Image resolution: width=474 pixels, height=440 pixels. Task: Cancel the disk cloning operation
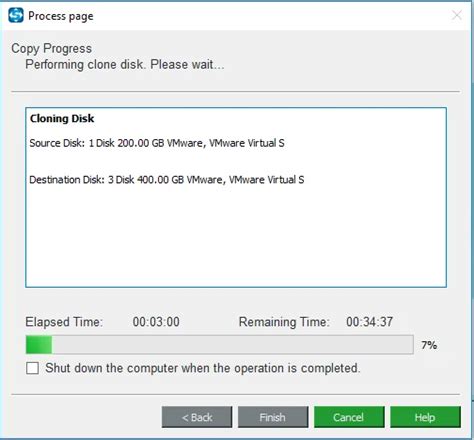[x=349, y=417]
